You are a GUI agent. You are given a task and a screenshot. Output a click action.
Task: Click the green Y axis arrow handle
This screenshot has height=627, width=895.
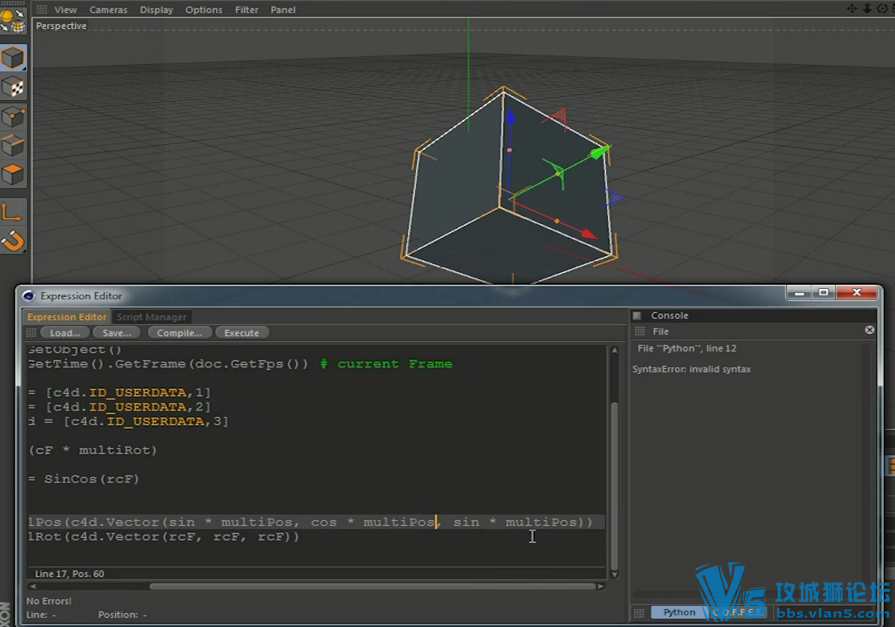(x=599, y=152)
